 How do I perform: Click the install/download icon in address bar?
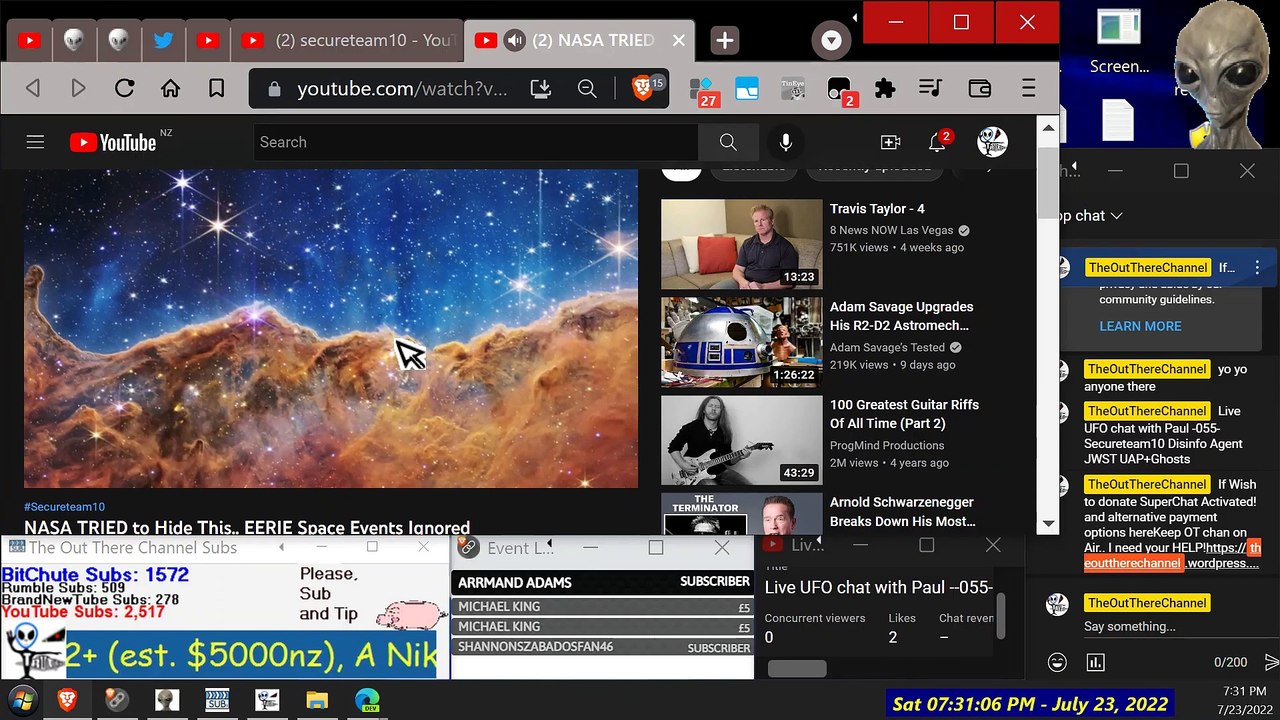point(541,88)
